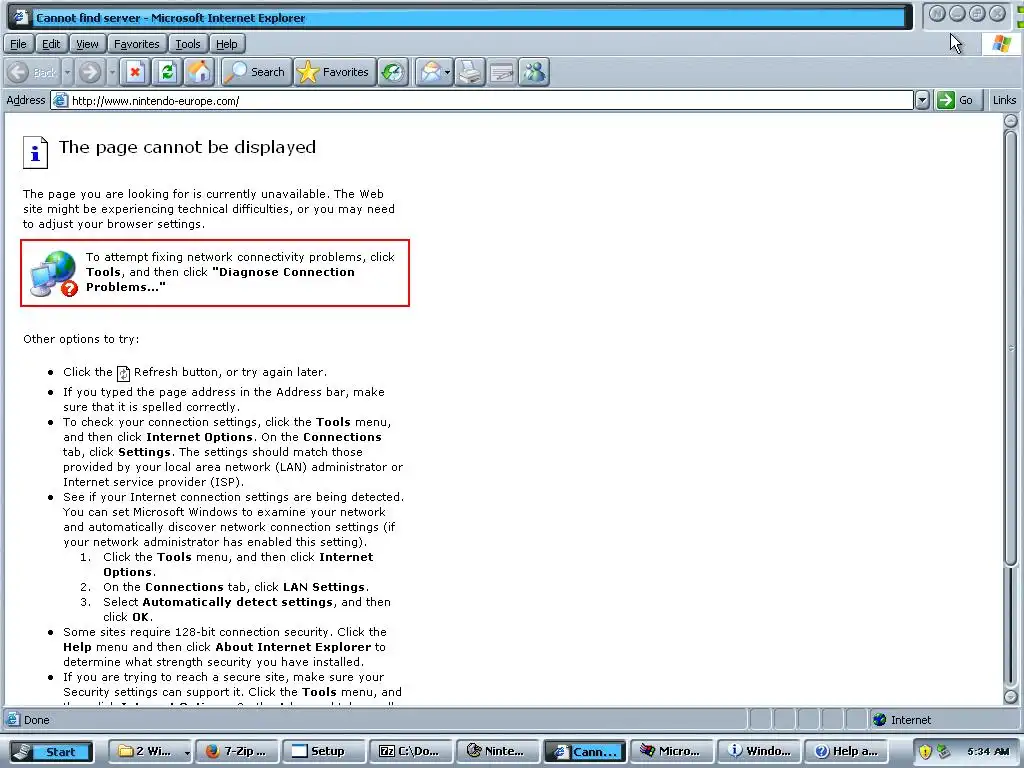
Task: Expand the address bar dropdown list
Action: coord(921,100)
